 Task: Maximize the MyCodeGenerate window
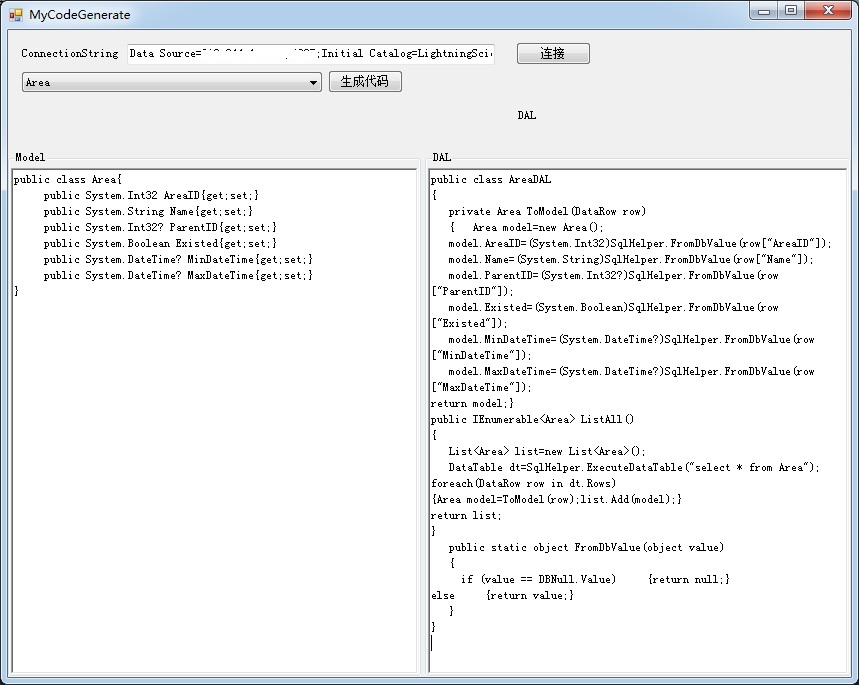tap(791, 11)
